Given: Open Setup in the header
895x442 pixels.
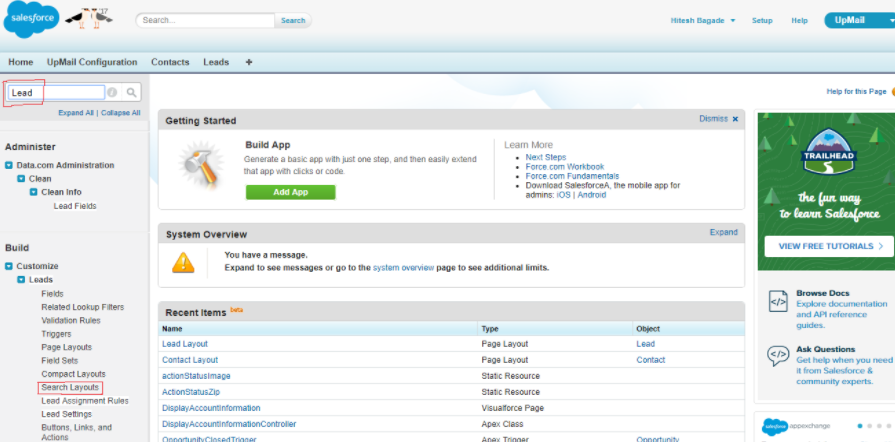Looking at the screenshot, I should pyautogui.click(x=762, y=21).
